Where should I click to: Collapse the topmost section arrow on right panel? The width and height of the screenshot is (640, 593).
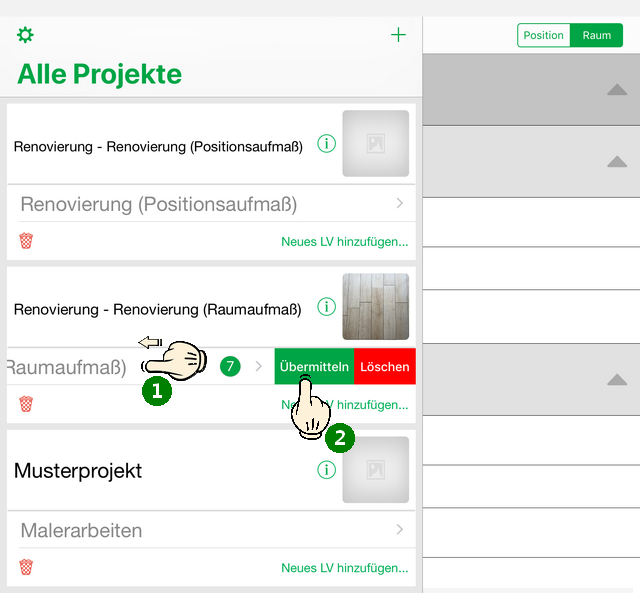pos(617,90)
